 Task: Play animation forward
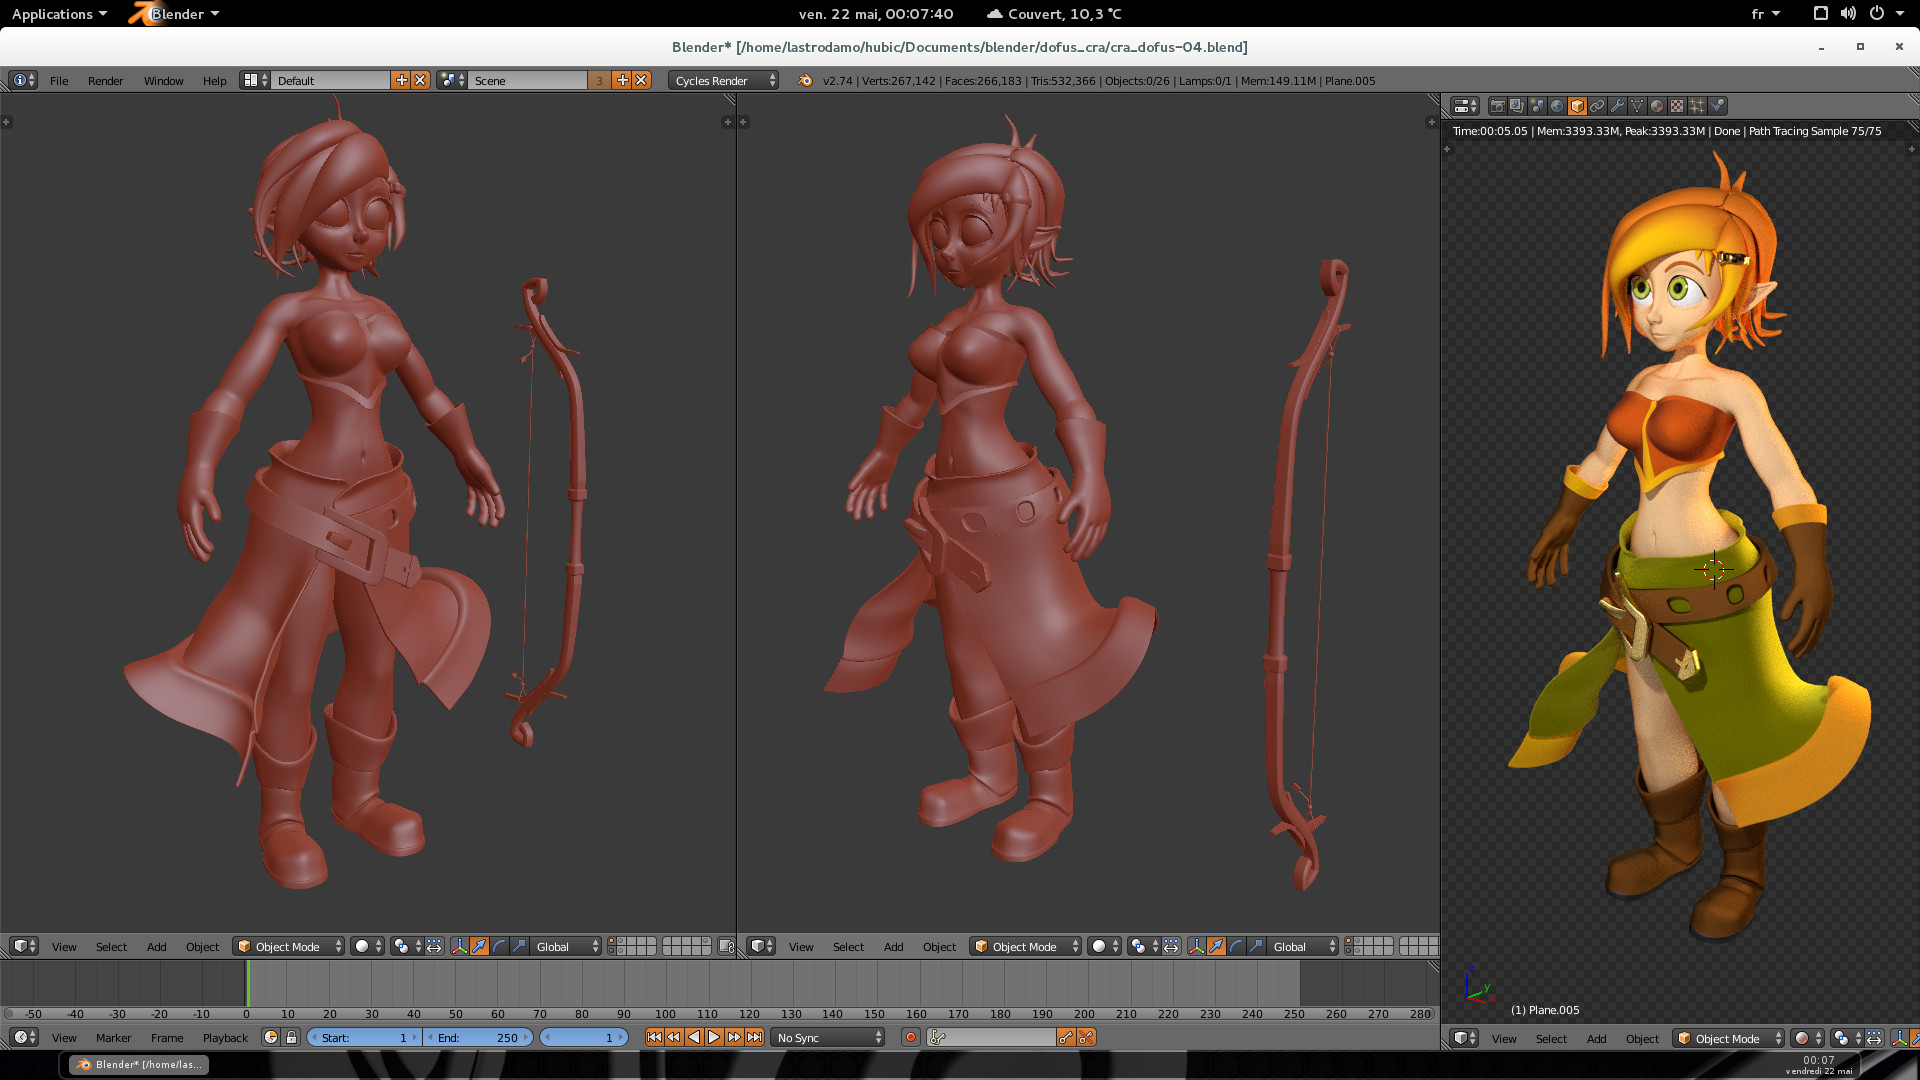pyautogui.click(x=714, y=1037)
